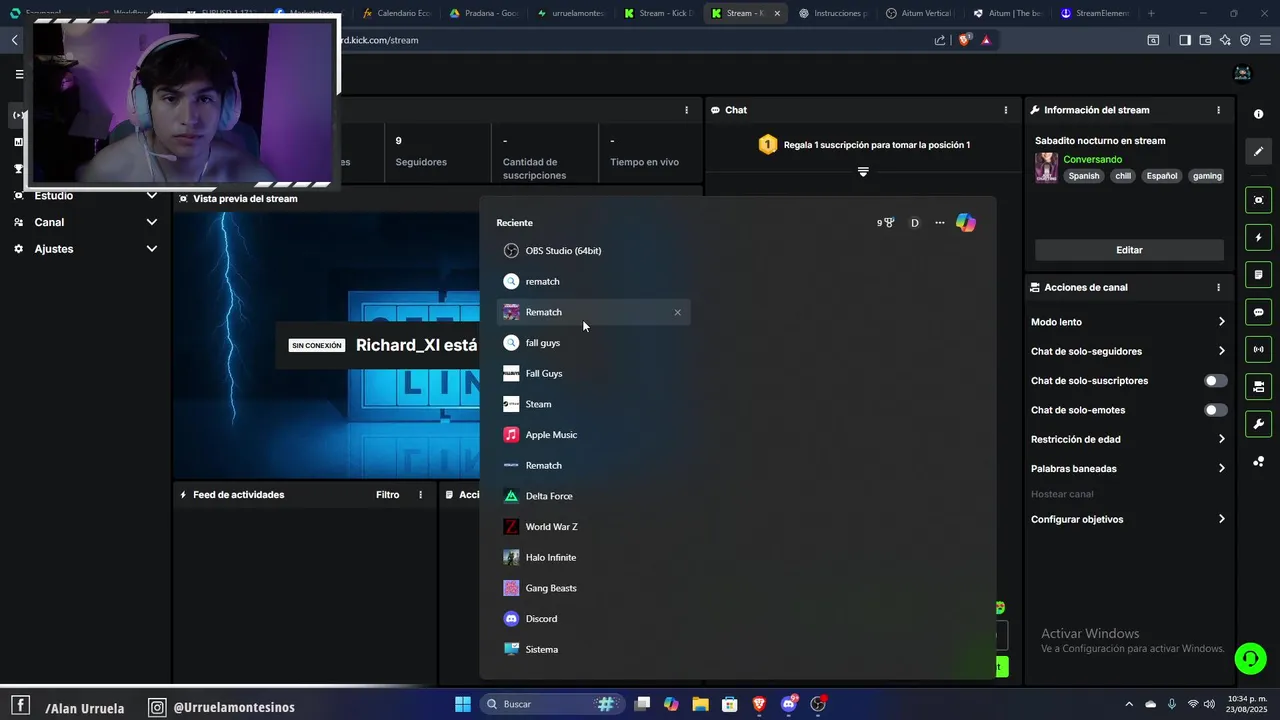
Task: Open Información del stream panel options menu
Action: pyautogui.click(x=1218, y=110)
